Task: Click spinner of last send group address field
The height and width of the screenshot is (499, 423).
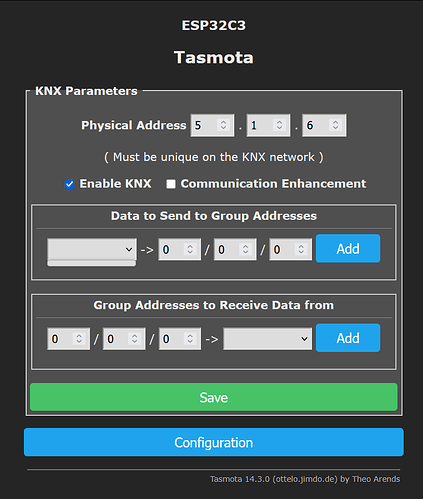Action: coord(301,249)
